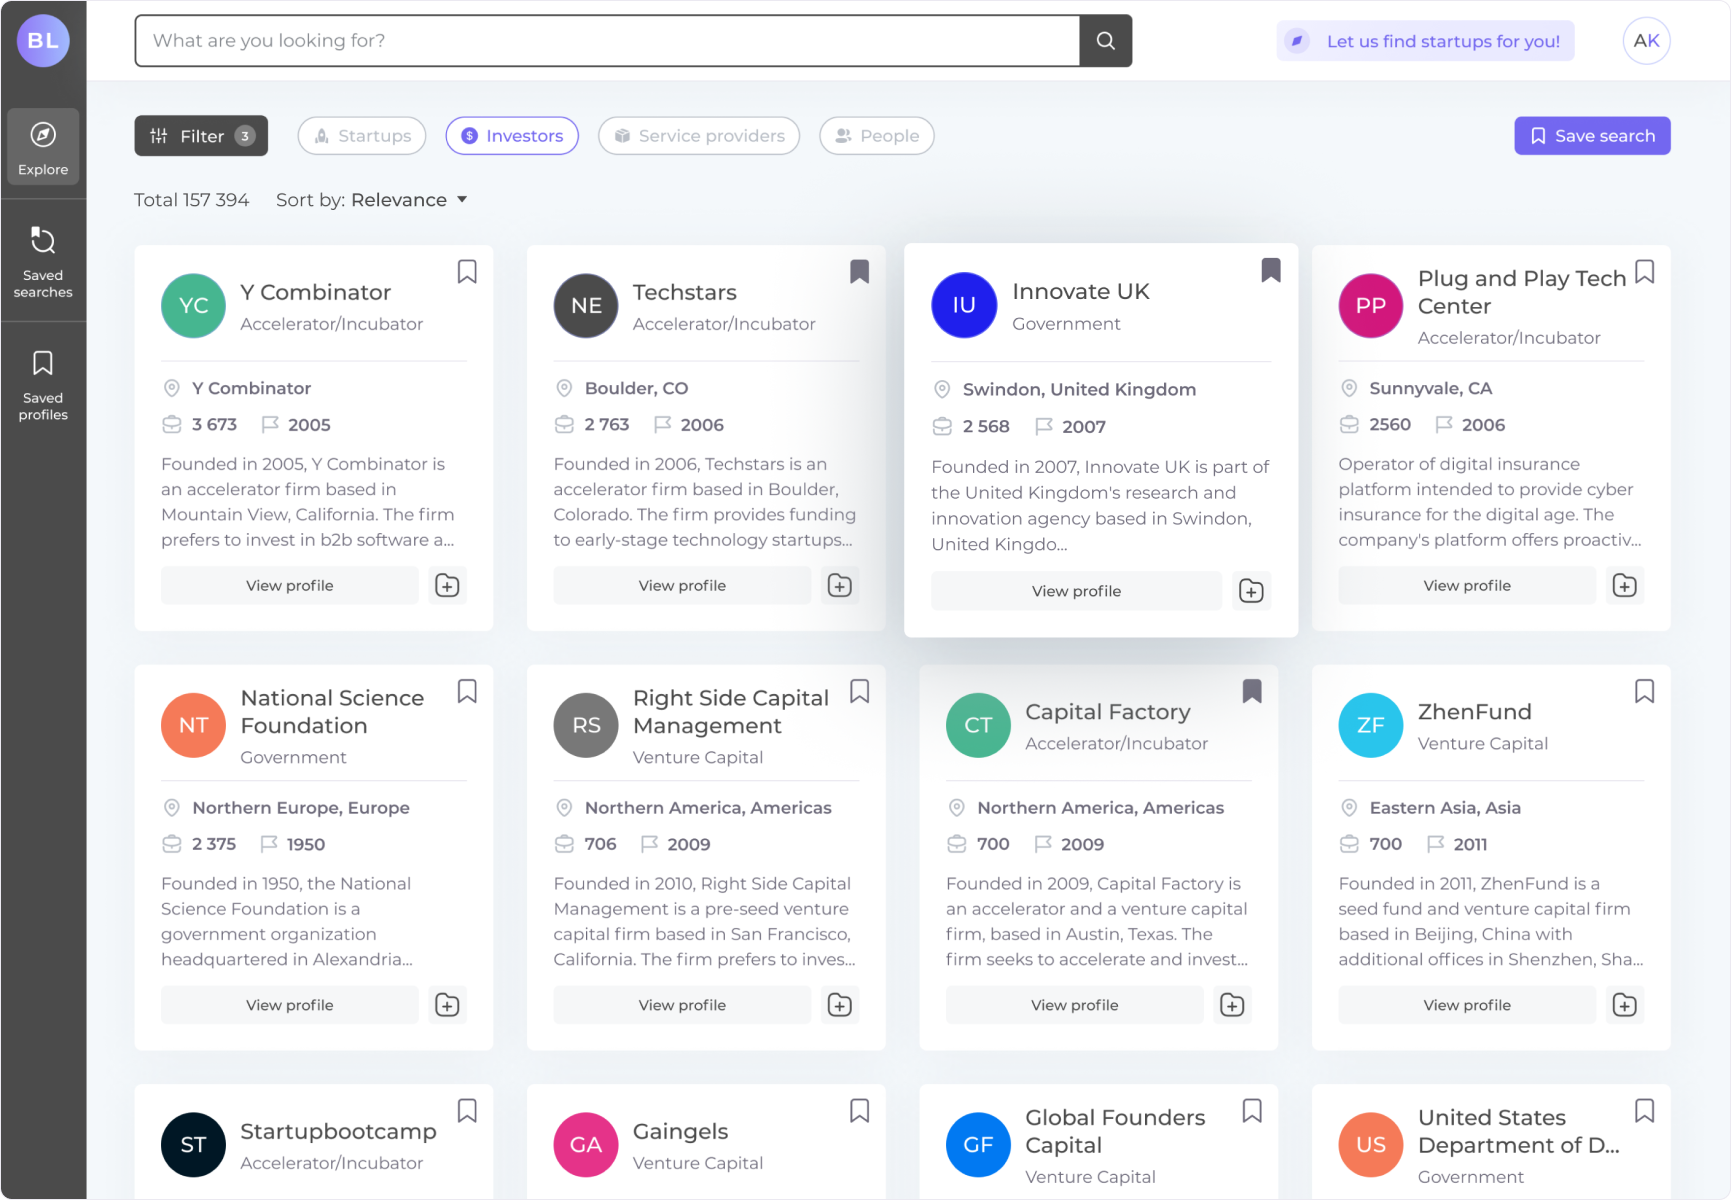Click the search magnifier icon
This screenshot has width=1731, height=1200.
tap(1105, 41)
